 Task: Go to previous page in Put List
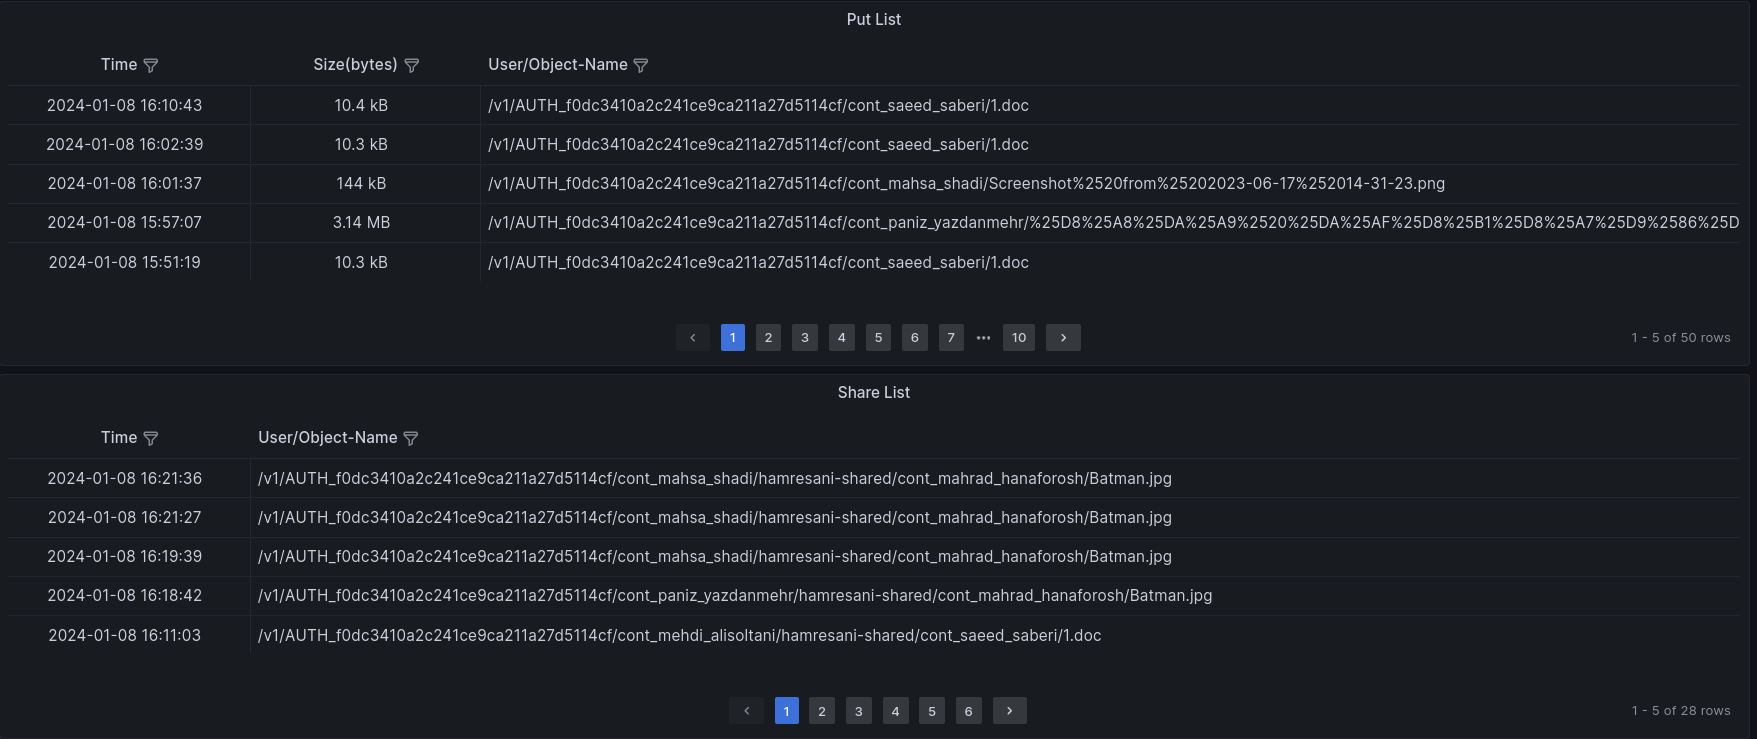pos(693,338)
